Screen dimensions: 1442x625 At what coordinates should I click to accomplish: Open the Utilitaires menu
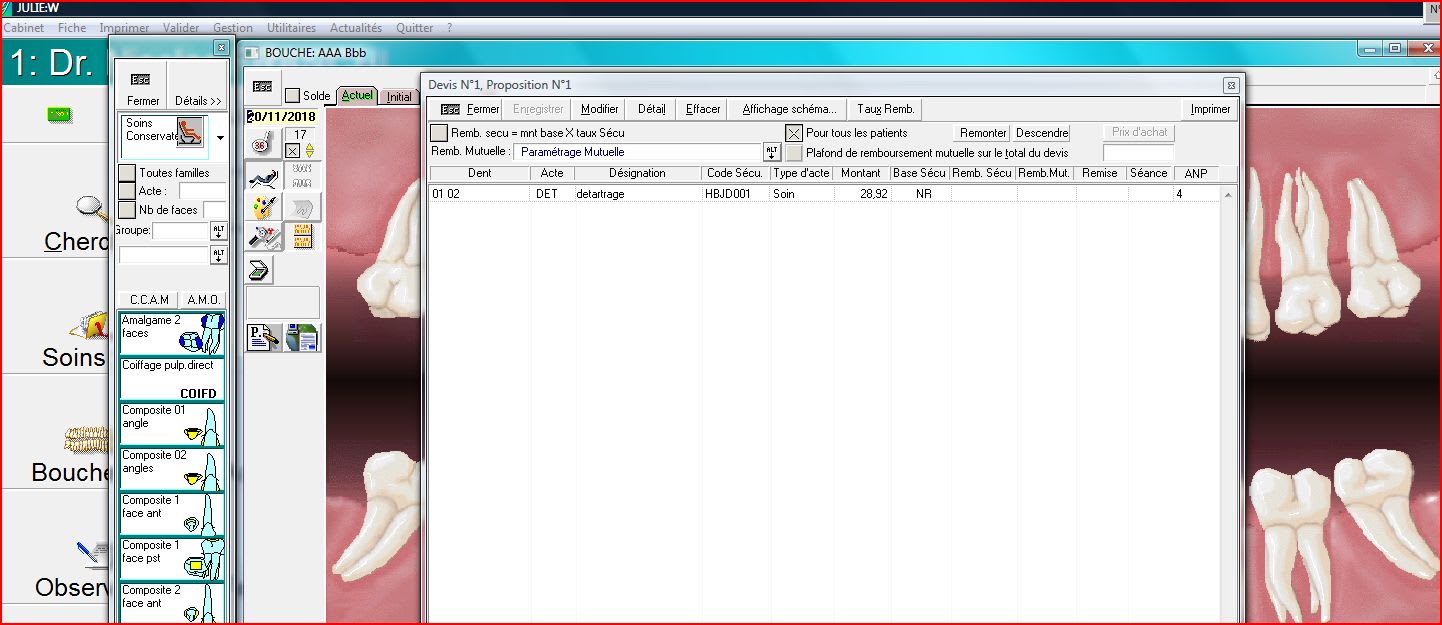(291, 28)
